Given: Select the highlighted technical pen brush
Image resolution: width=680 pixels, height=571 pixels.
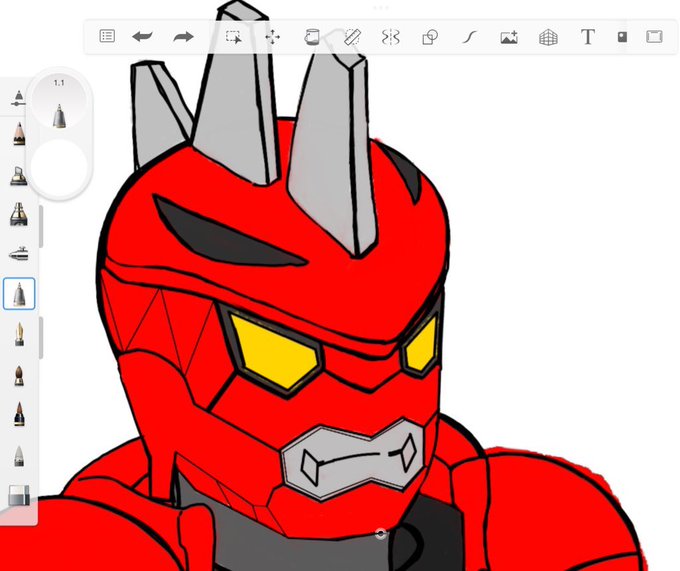Looking at the screenshot, I should pos(19,294).
